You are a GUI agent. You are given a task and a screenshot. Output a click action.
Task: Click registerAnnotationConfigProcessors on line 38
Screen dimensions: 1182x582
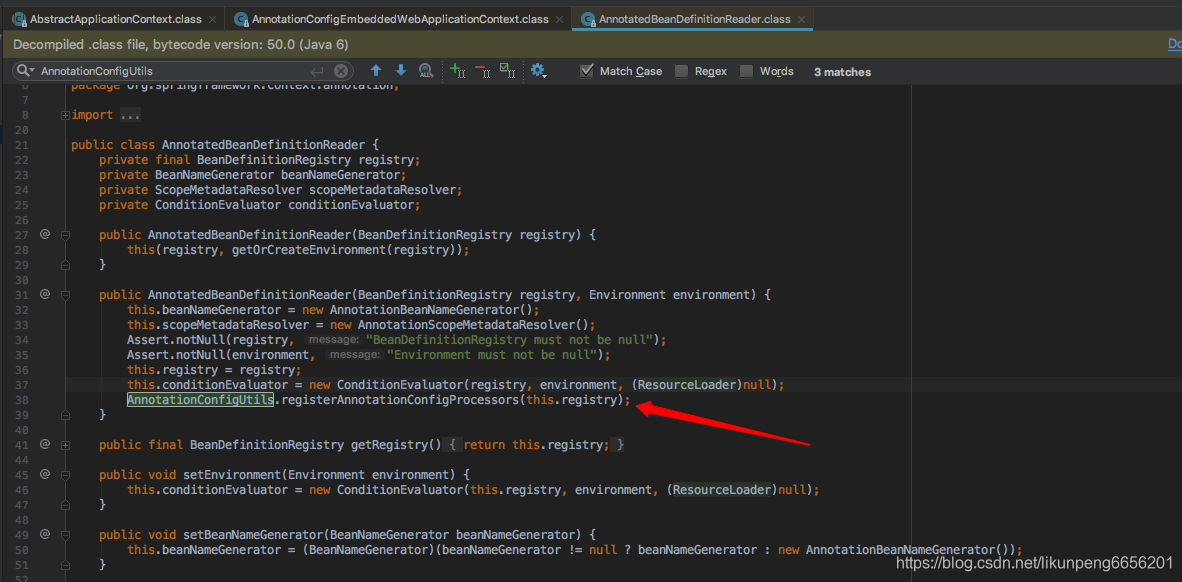(398, 400)
